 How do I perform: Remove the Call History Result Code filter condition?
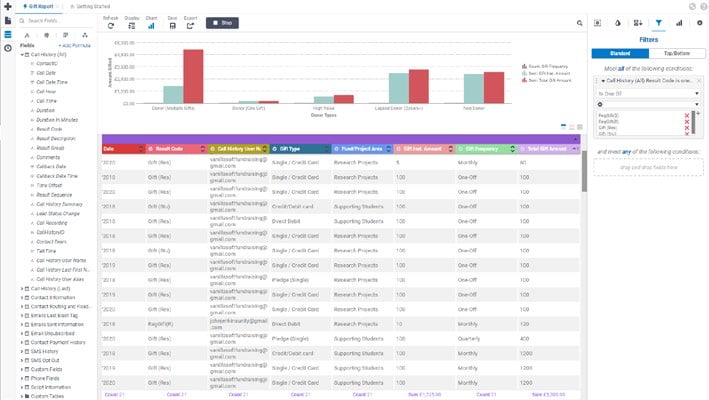[x=699, y=81]
